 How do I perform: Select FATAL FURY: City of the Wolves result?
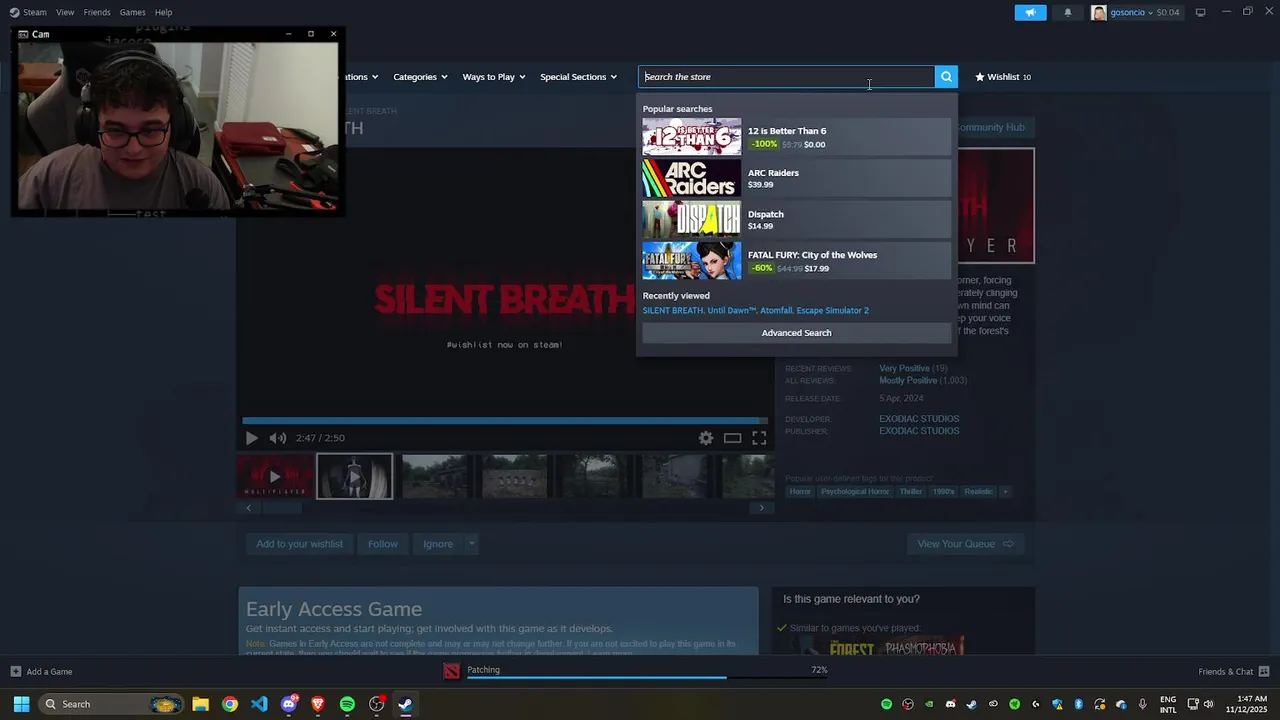tap(796, 261)
